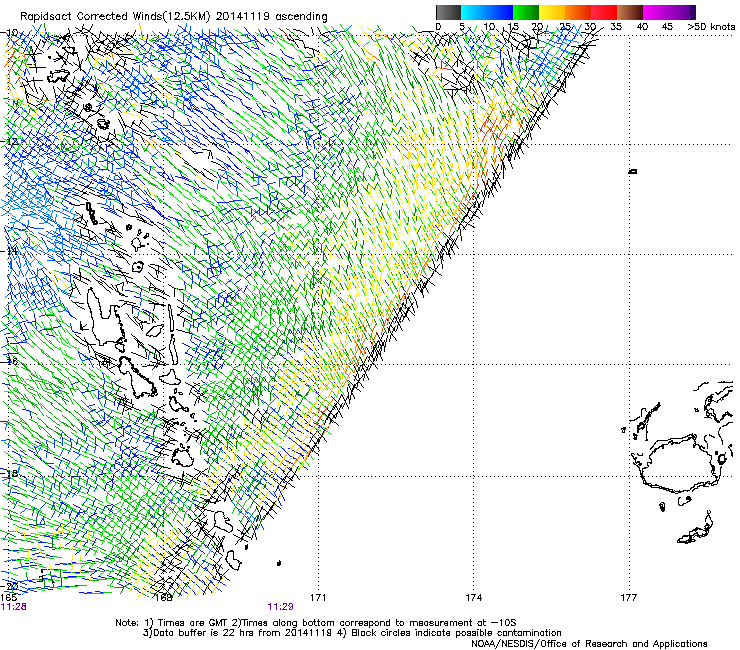Click the note line 'Times are GMT'

point(193,623)
